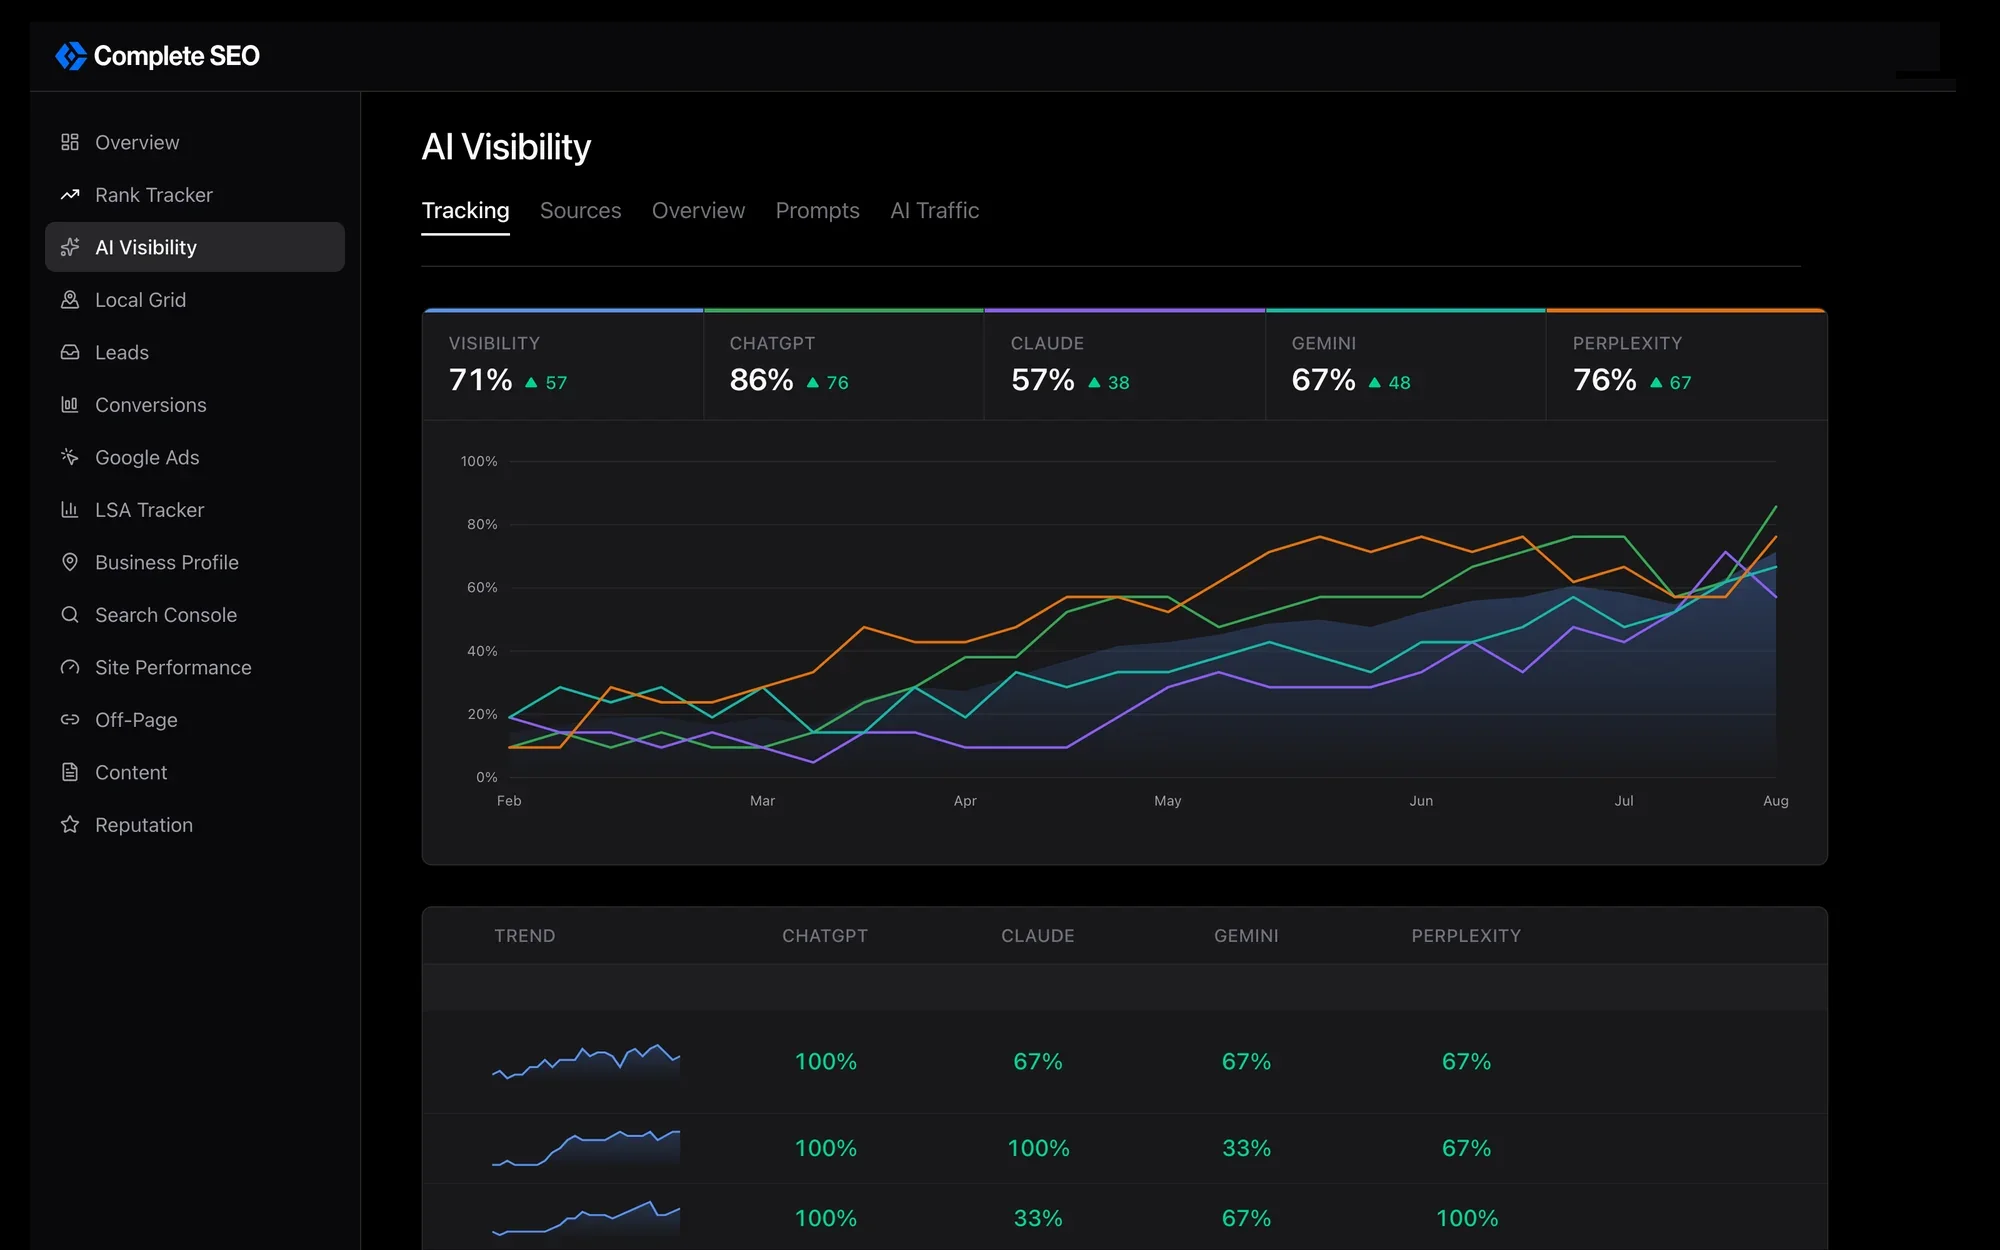
Task: Click the PERPLEXITY table column header
Action: [x=1466, y=936]
